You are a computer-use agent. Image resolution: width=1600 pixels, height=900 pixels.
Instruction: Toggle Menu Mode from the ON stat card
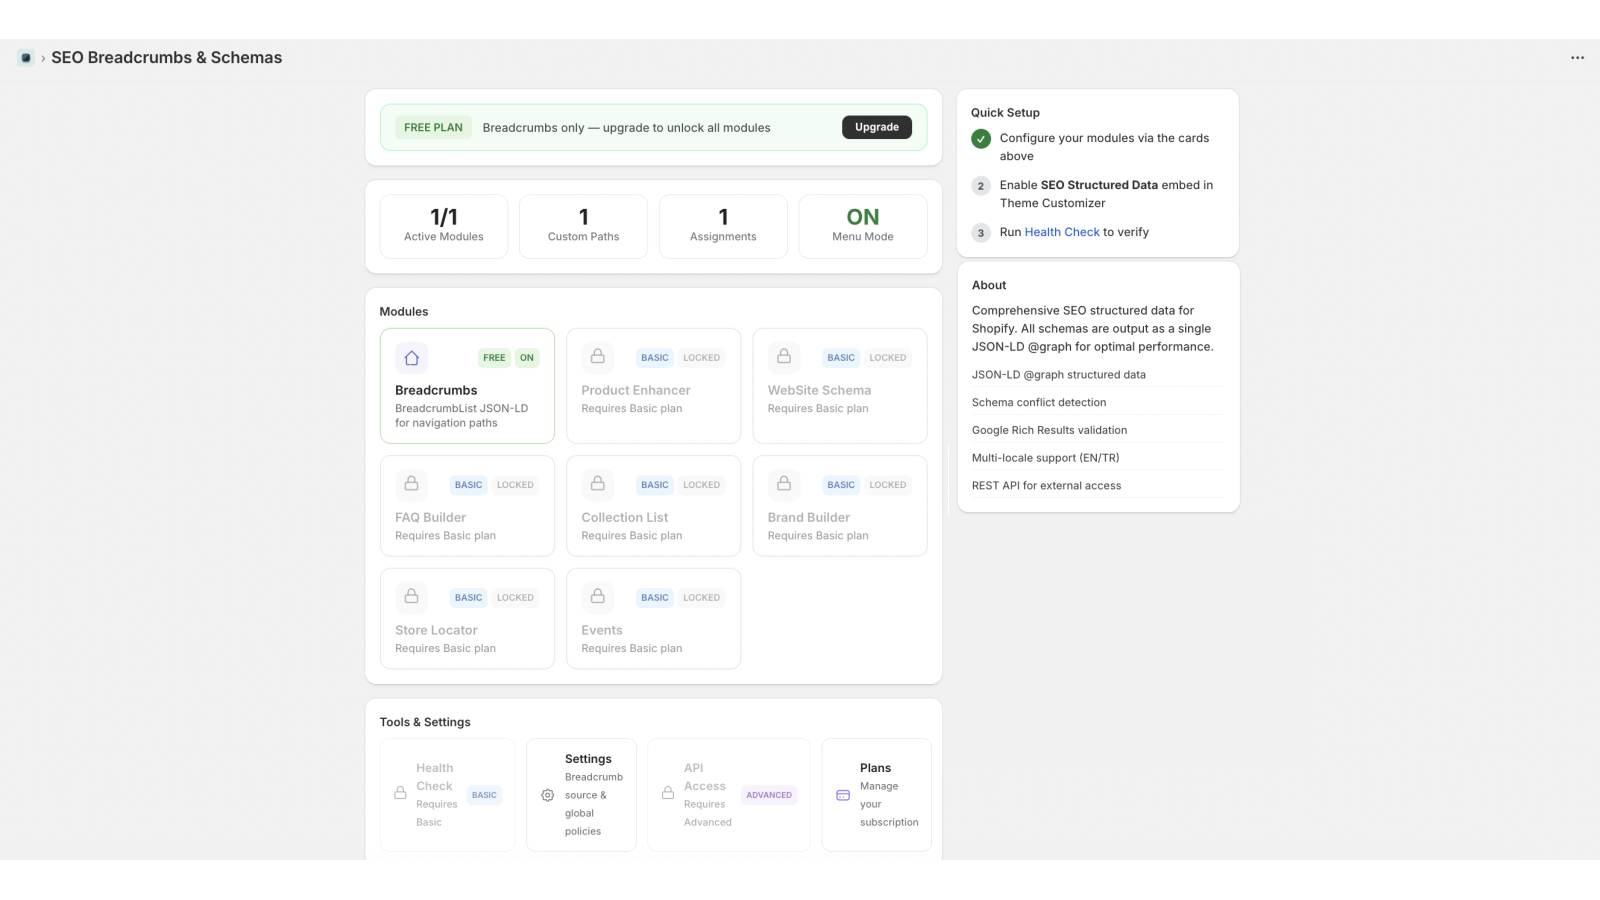pyautogui.click(x=862, y=226)
